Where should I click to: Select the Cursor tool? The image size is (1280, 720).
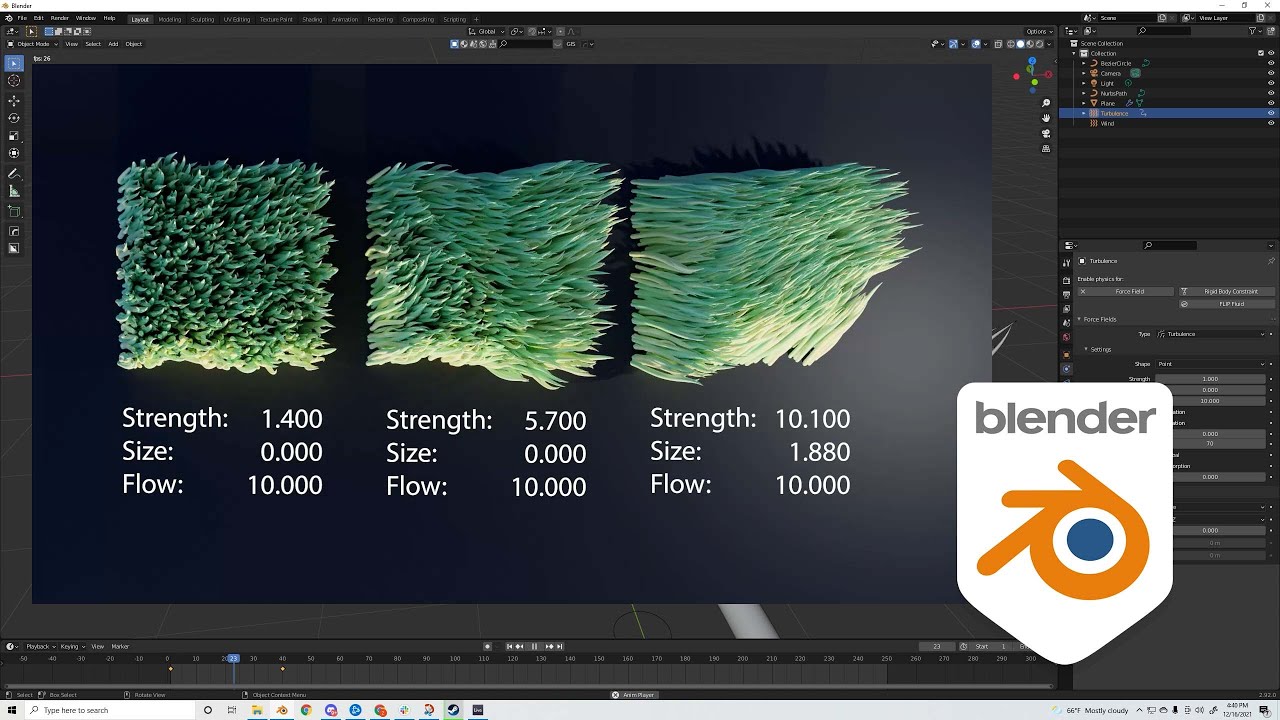tap(14, 81)
